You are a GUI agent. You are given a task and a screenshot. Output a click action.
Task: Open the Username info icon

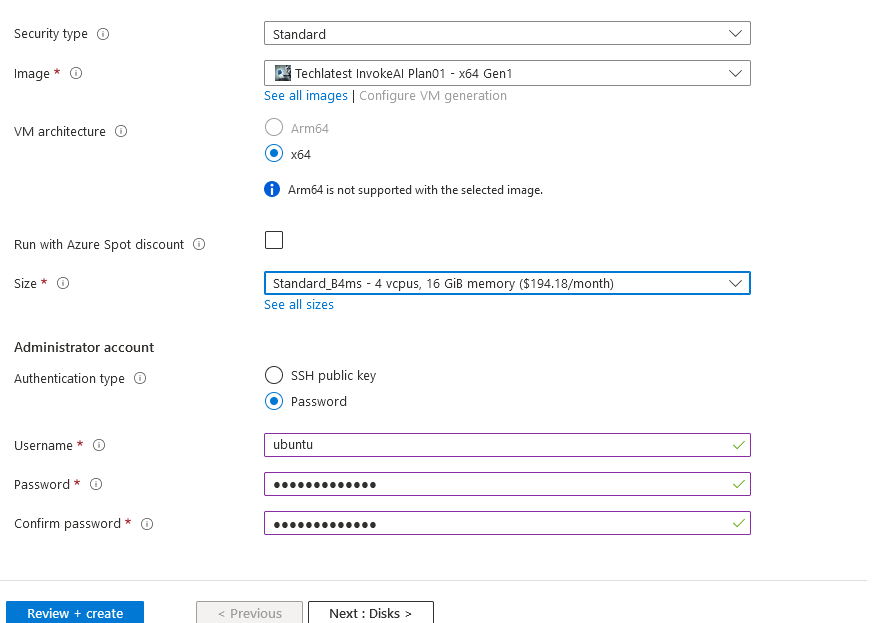point(99,445)
